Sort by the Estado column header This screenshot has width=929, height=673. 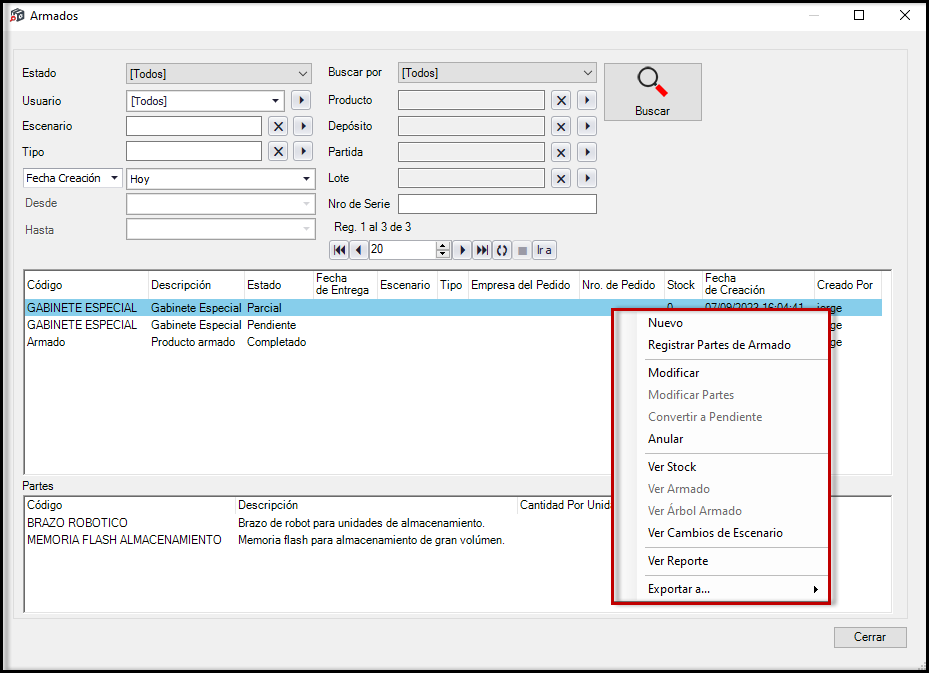click(x=278, y=285)
